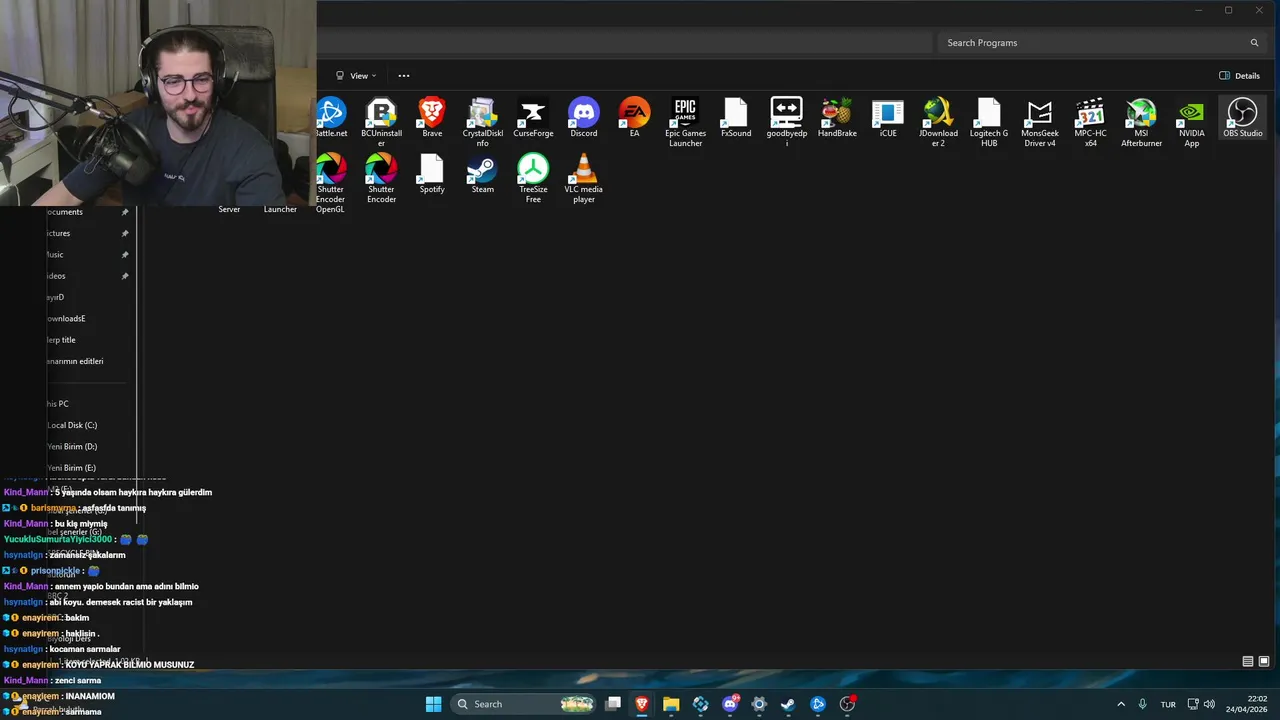This screenshot has height=720, width=1280.
Task: Open the Windows Start menu
Action: (433, 704)
